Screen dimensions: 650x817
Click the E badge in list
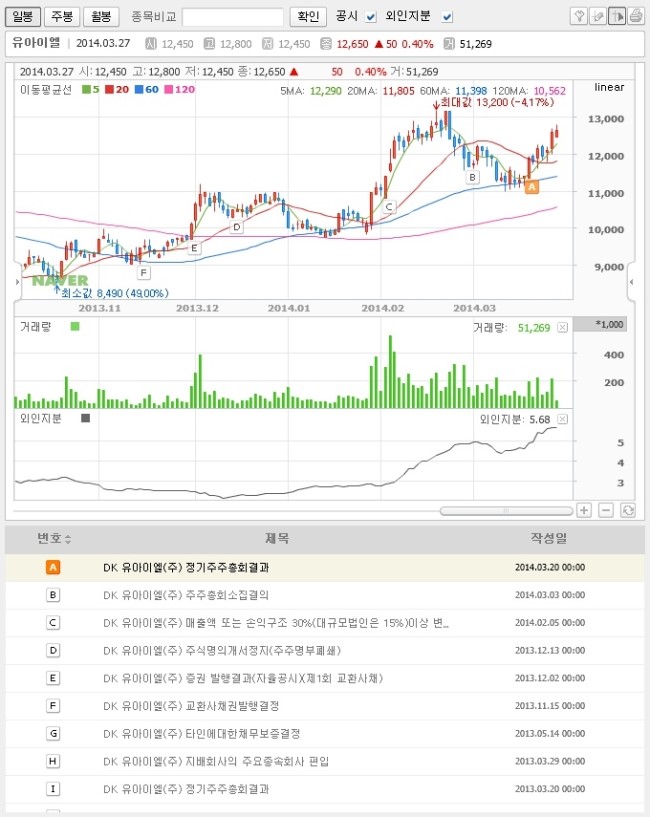click(x=53, y=678)
